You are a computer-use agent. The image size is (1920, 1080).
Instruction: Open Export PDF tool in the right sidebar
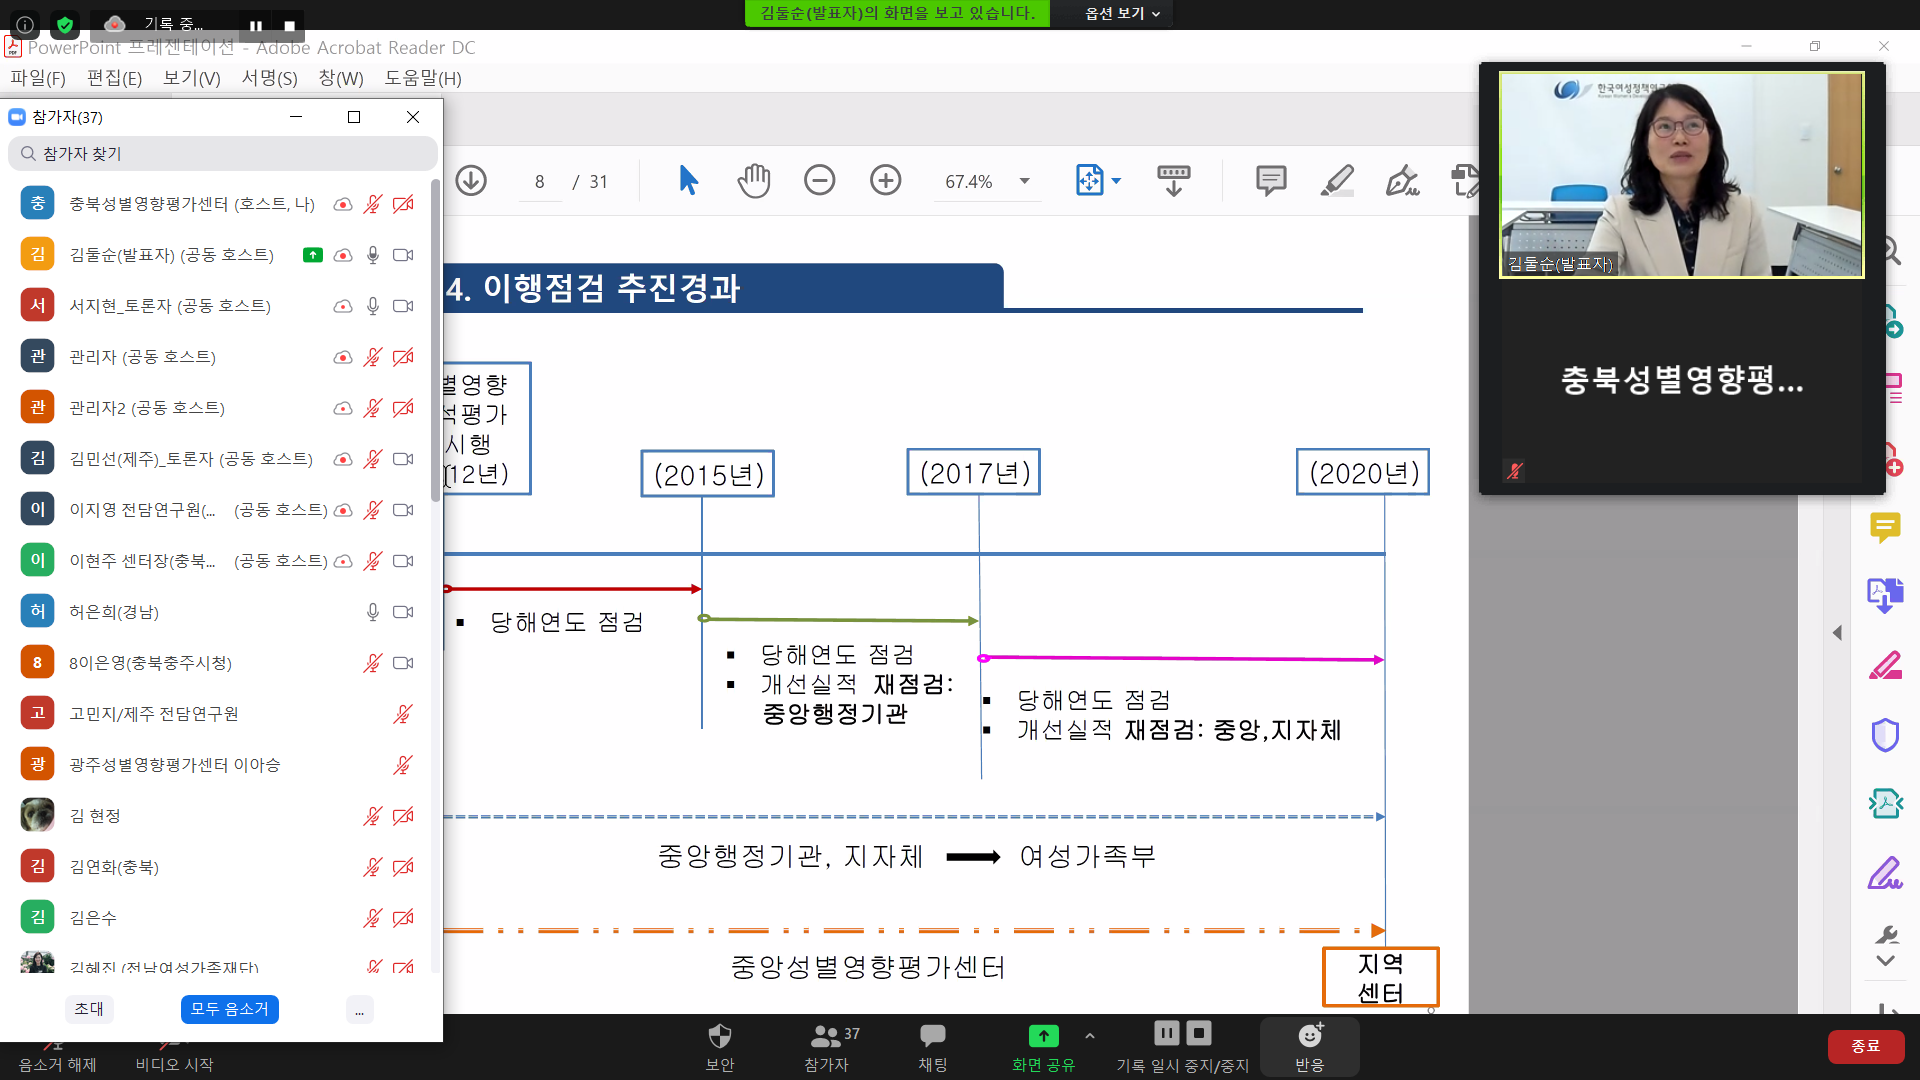[1884, 595]
